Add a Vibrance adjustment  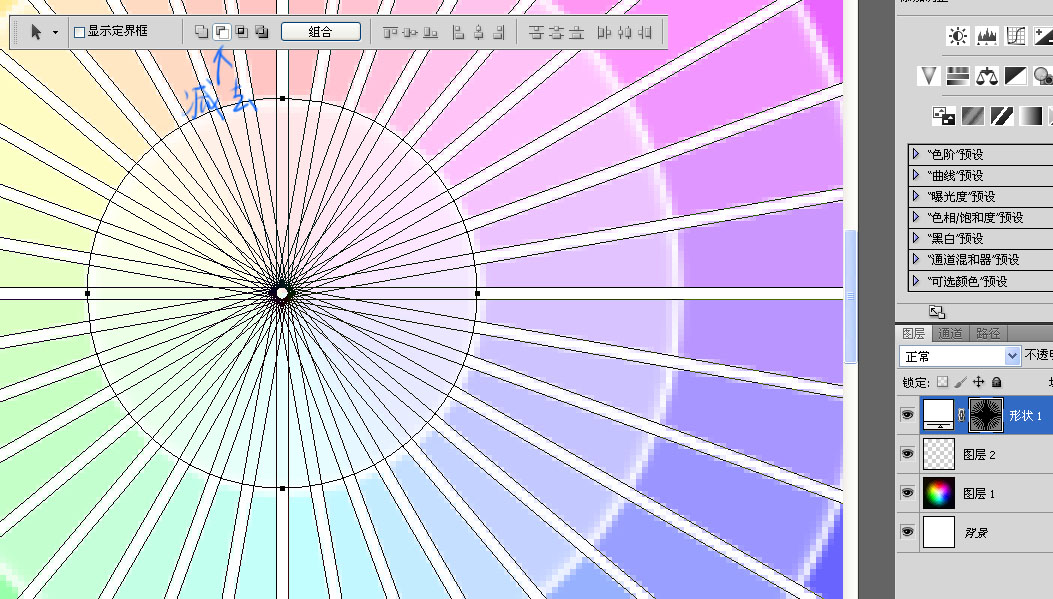(x=929, y=76)
